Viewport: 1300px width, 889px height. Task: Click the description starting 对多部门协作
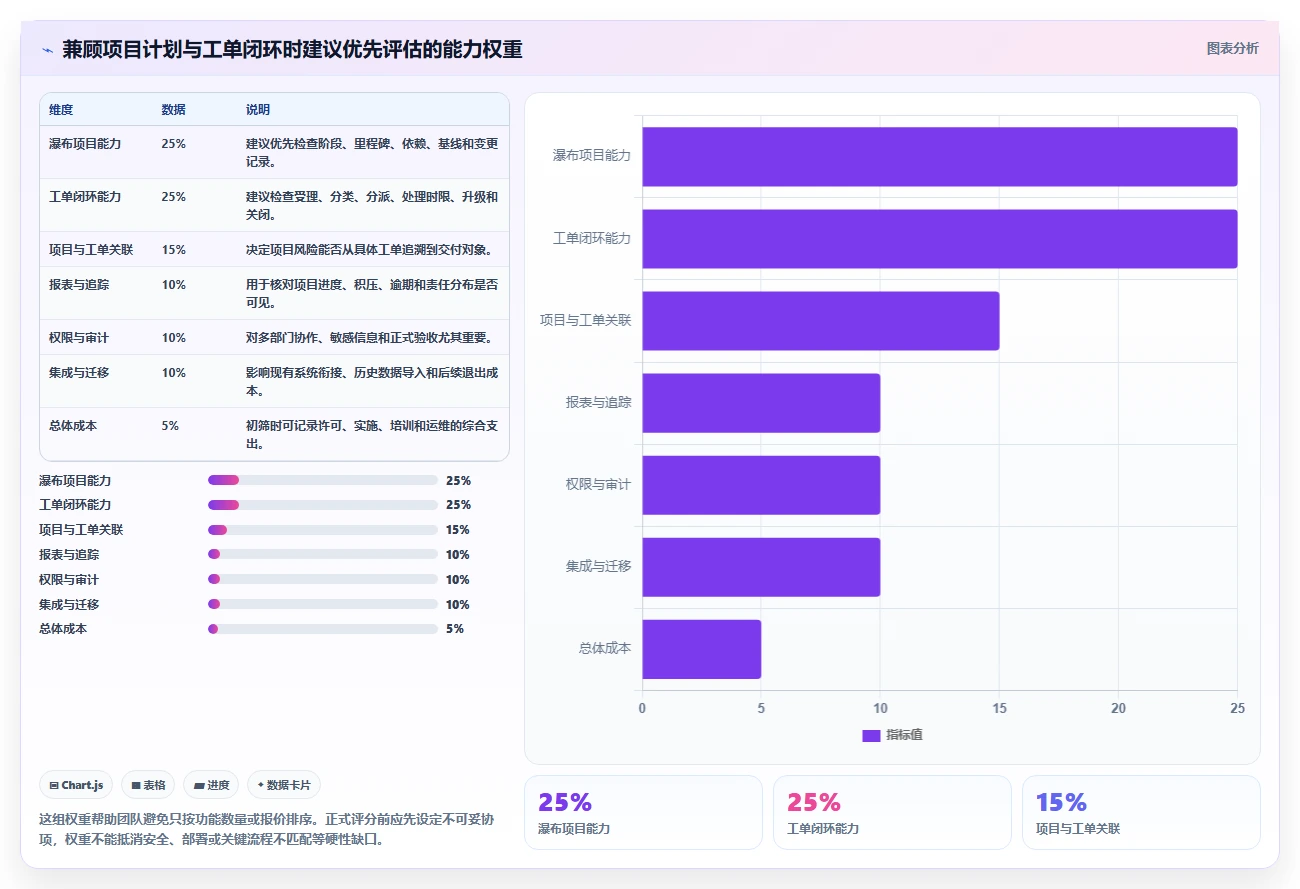click(x=369, y=338)
